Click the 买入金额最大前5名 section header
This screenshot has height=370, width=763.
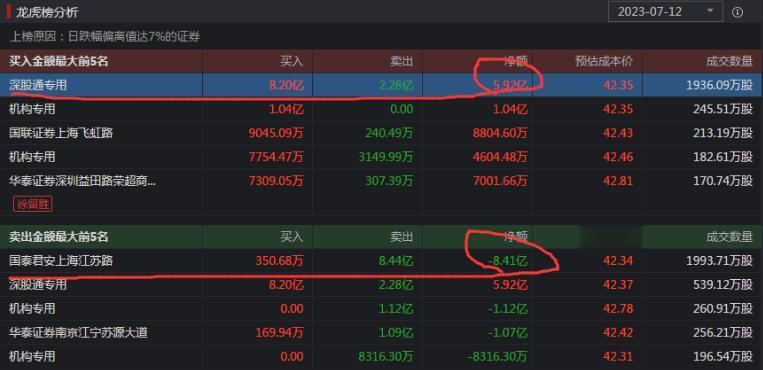58,61
